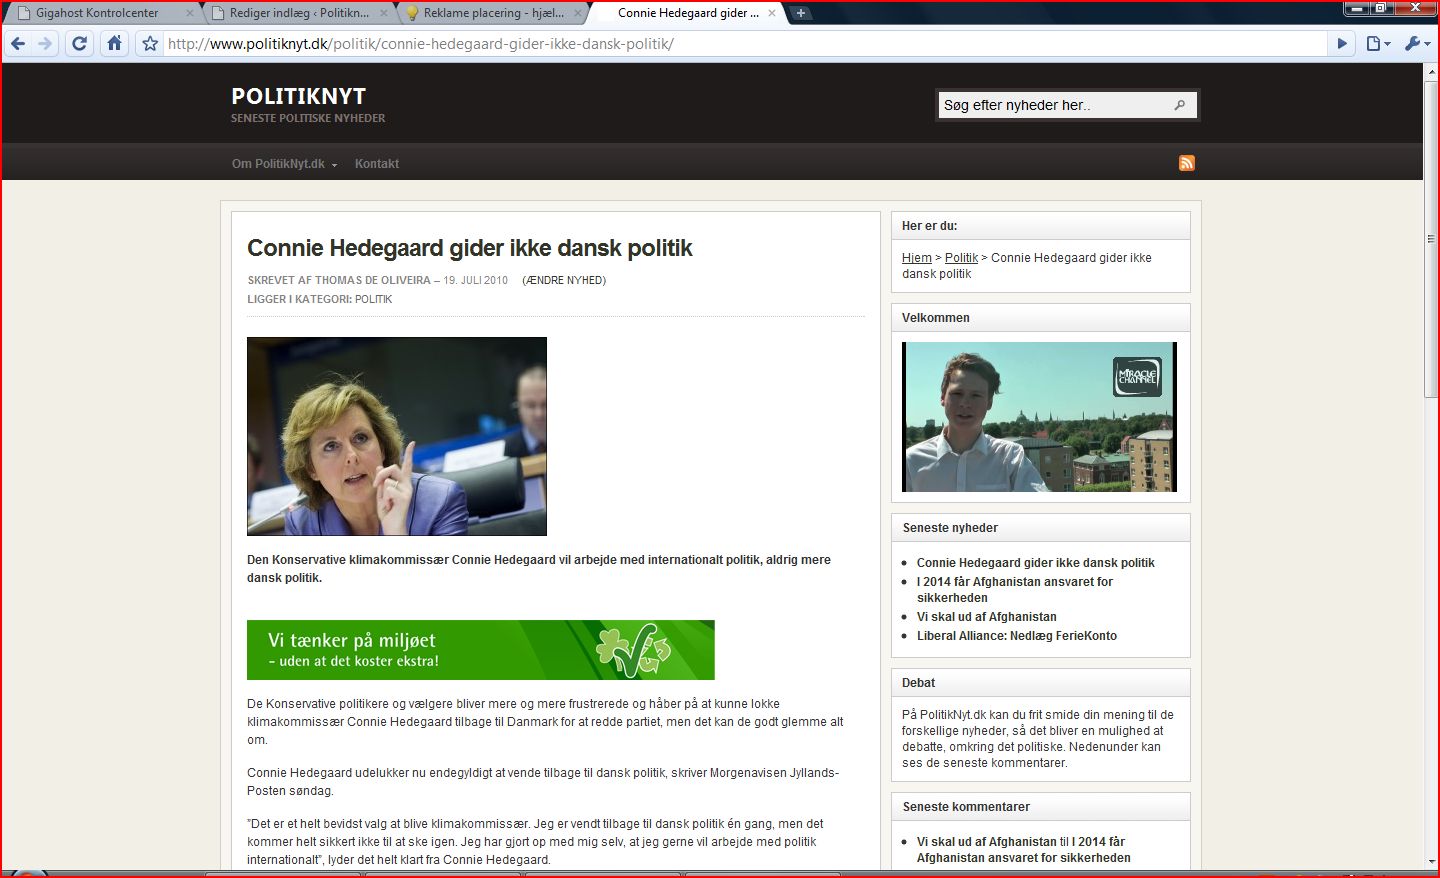The image size is (1440, 878).
Task: Close the Rediger indlæg tab
Action: [x=384, y=13]
